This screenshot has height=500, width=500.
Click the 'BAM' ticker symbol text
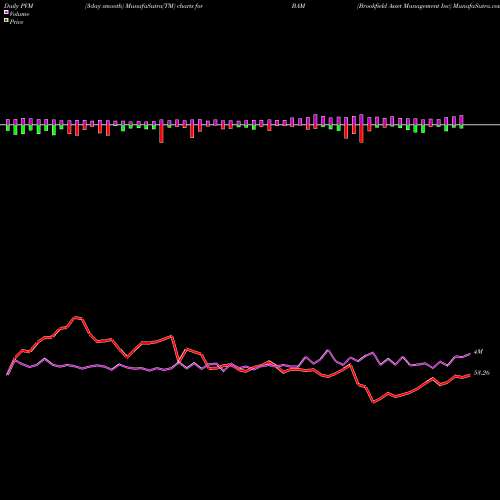pyautogui.click(x=298, y=6)
